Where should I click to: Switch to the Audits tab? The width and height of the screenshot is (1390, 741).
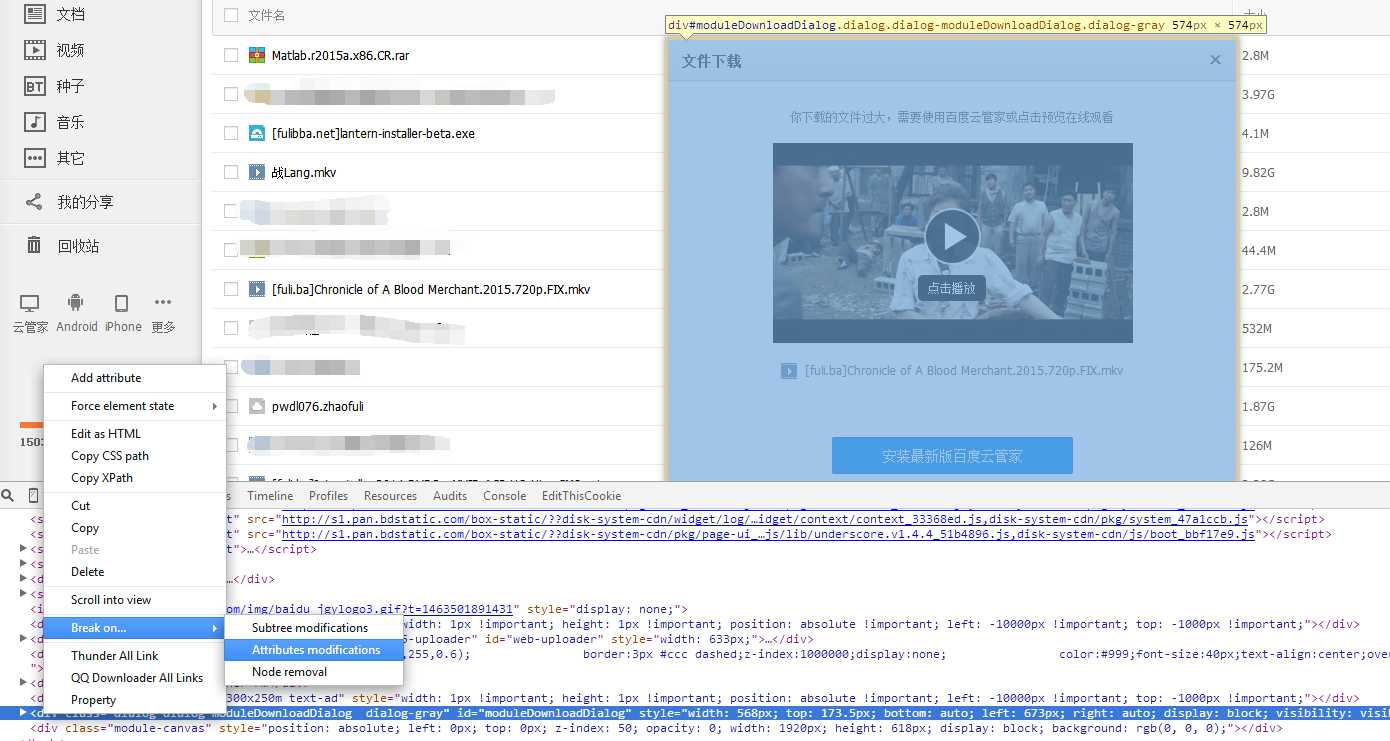click(x=450, y=496)
